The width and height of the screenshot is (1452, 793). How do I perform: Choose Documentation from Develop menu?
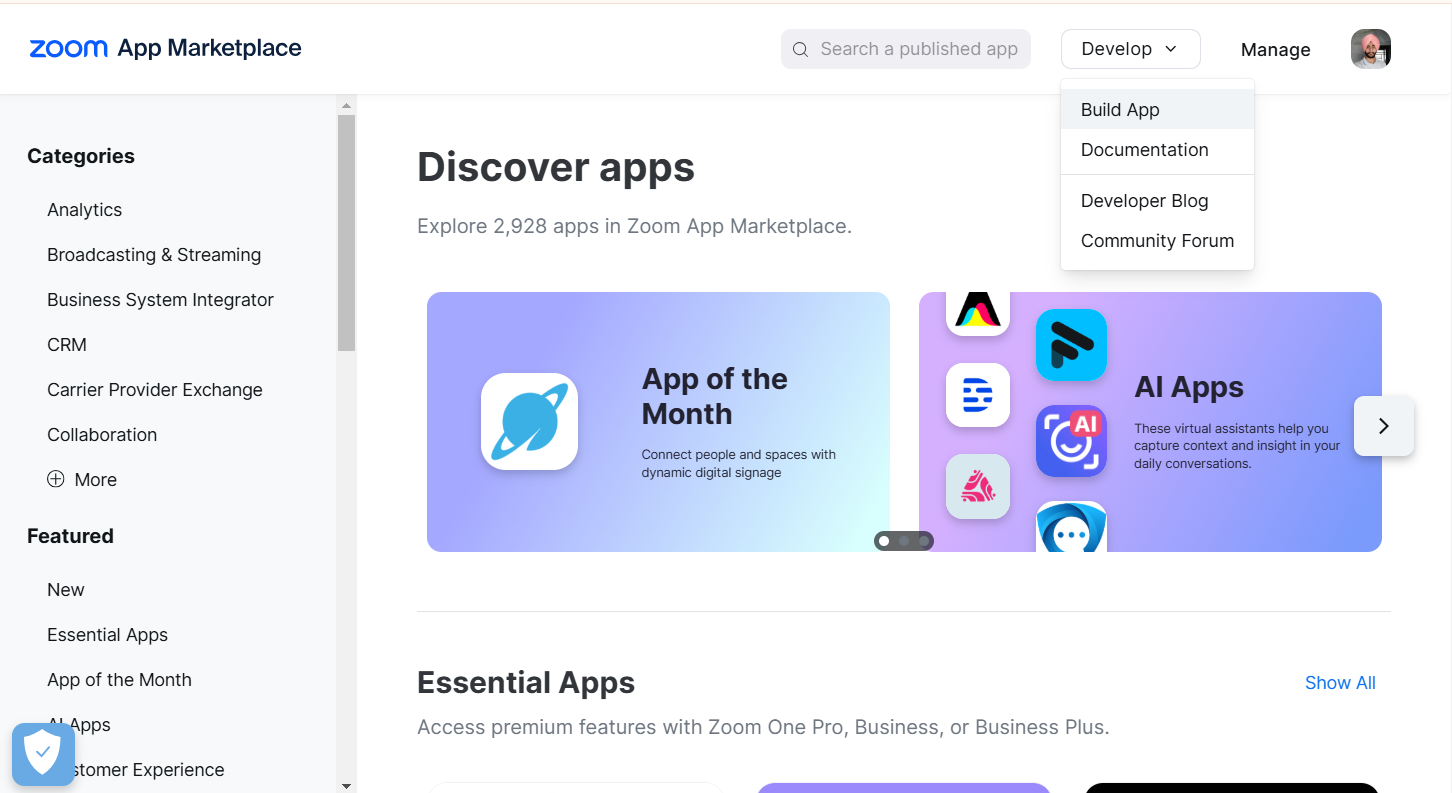pyautogui.click(x=1157, y=150)
